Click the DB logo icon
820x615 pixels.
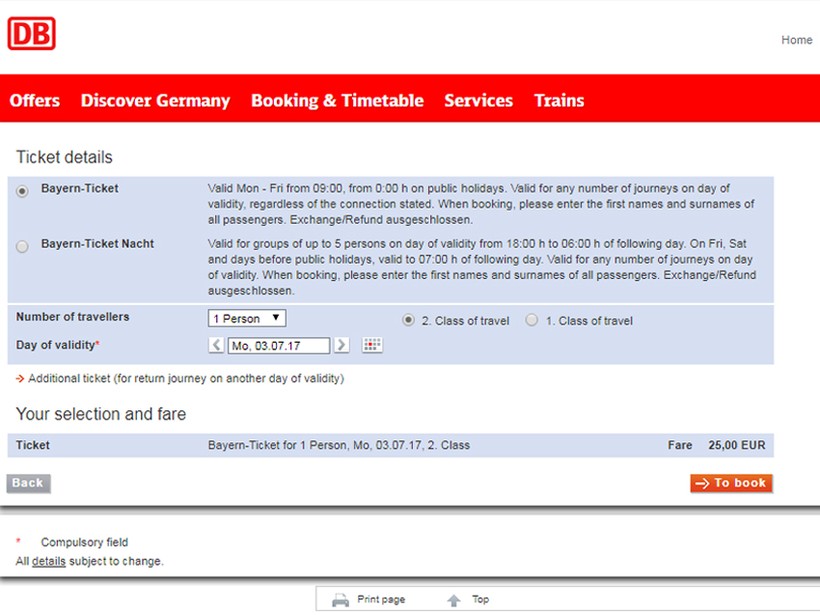pyautogui.click(x=31, y=34)
